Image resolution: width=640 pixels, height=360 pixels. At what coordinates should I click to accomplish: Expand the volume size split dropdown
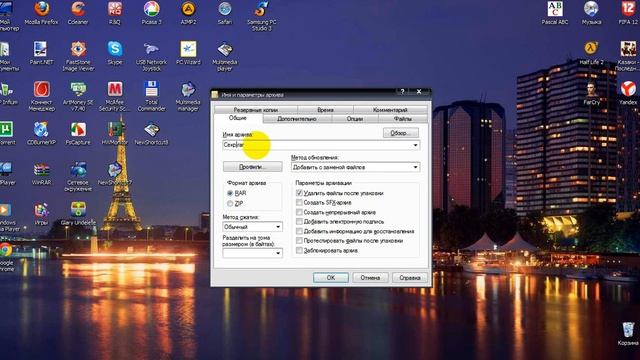278,253
